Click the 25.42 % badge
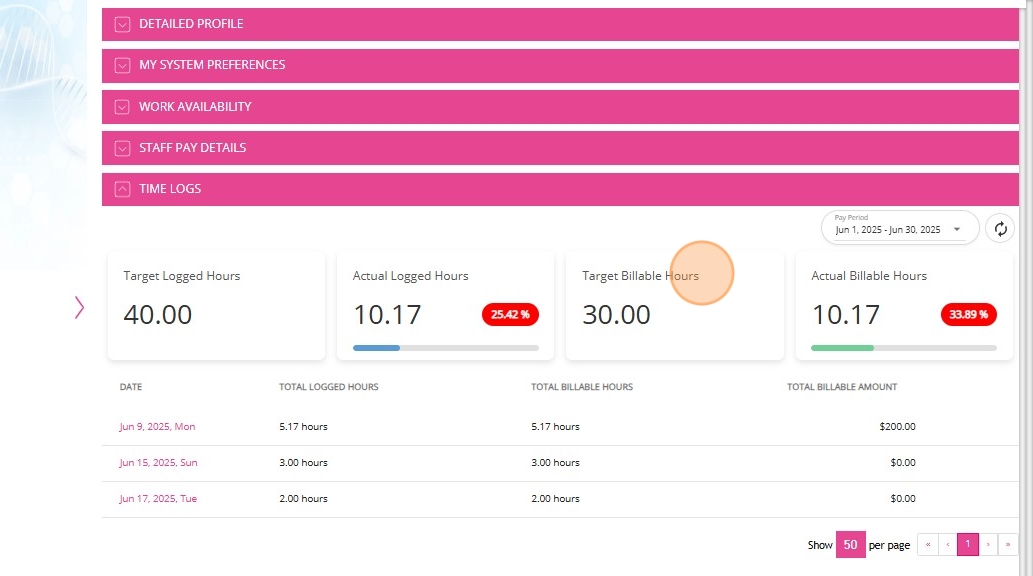1033x576 pixels. click(x=510, y=314)
